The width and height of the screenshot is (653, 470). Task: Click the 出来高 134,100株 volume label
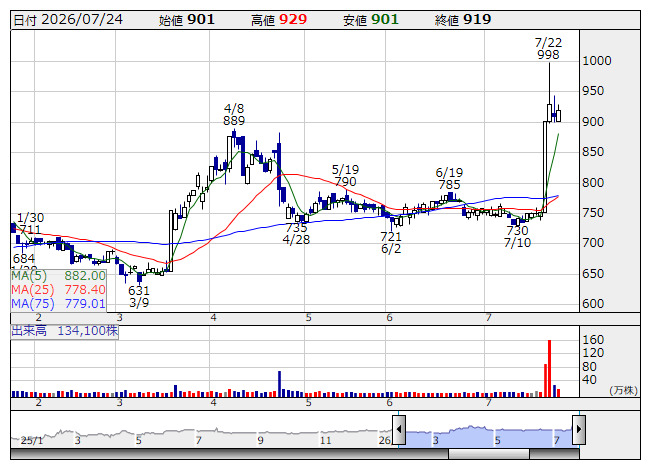point(65,331)
